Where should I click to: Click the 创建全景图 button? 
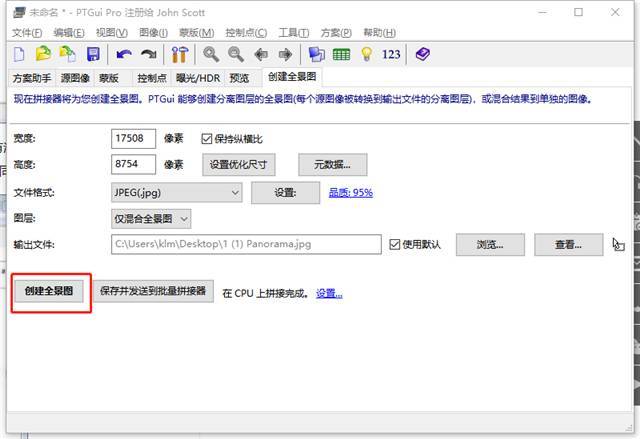[49, 290]
